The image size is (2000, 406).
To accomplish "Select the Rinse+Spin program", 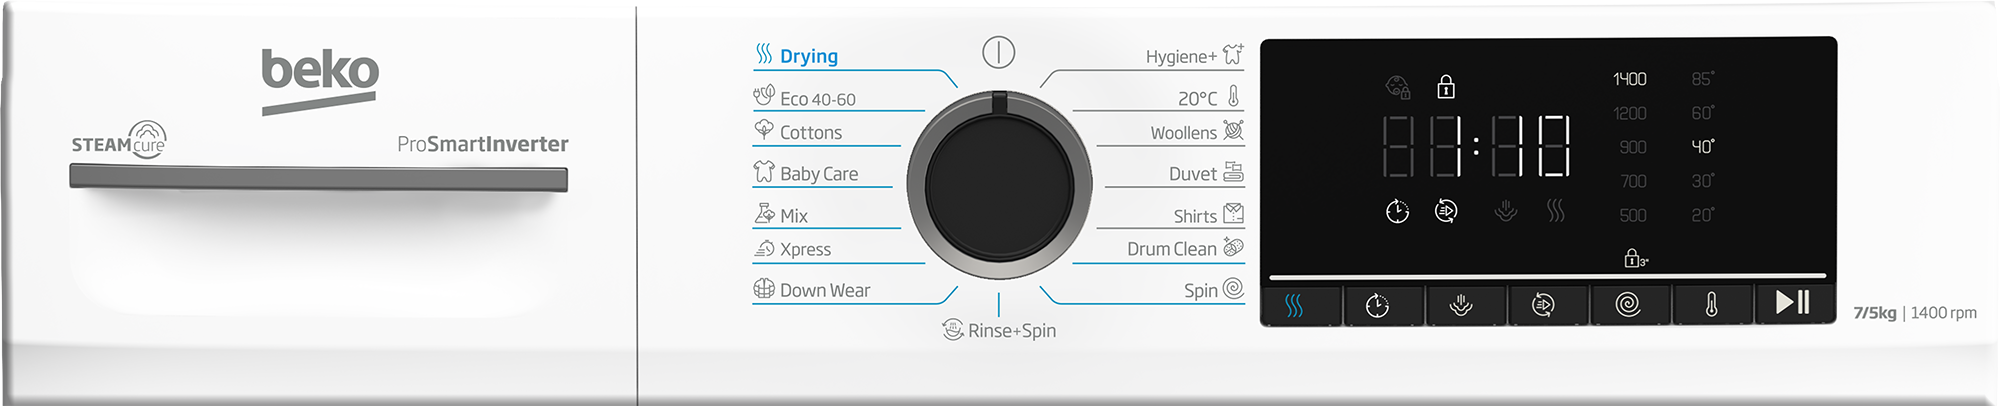I will (1011, 331).
